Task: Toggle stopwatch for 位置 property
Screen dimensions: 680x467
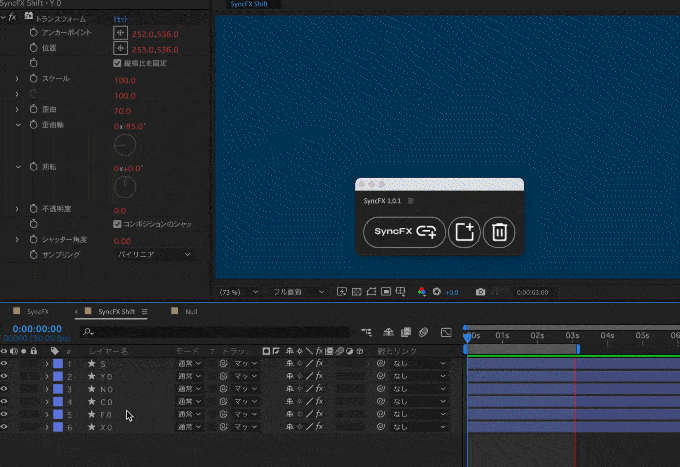Action: pyautogui.click(x=33, y=48)
